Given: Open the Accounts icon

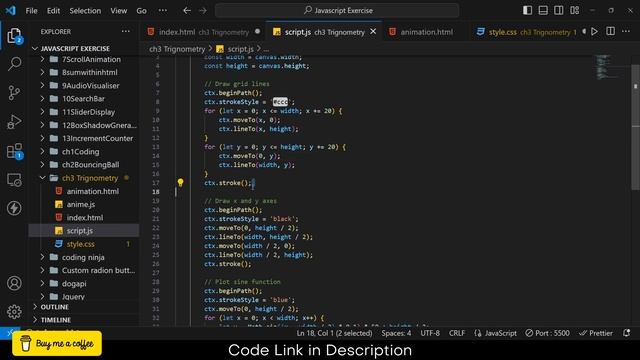Looking at the screenshot, I should (14, 283).
